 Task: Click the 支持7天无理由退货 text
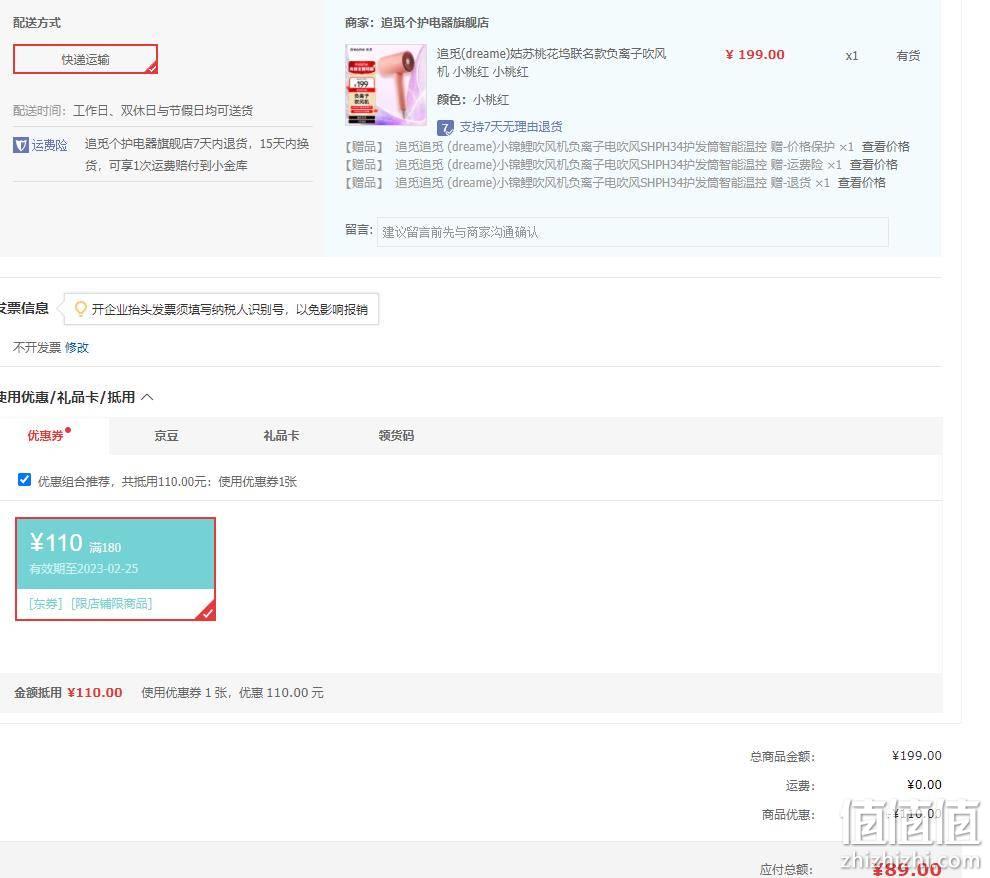click(x=511, y=127)
